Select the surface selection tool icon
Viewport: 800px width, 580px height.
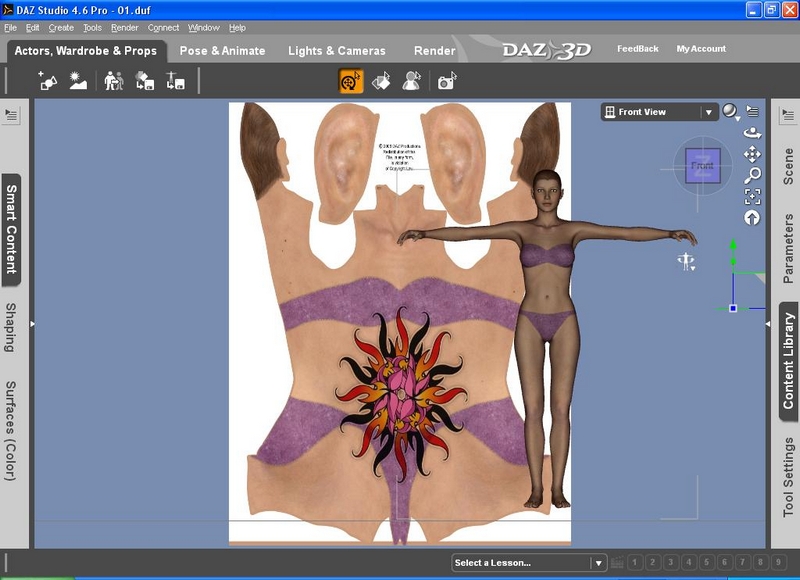[381, 81]
